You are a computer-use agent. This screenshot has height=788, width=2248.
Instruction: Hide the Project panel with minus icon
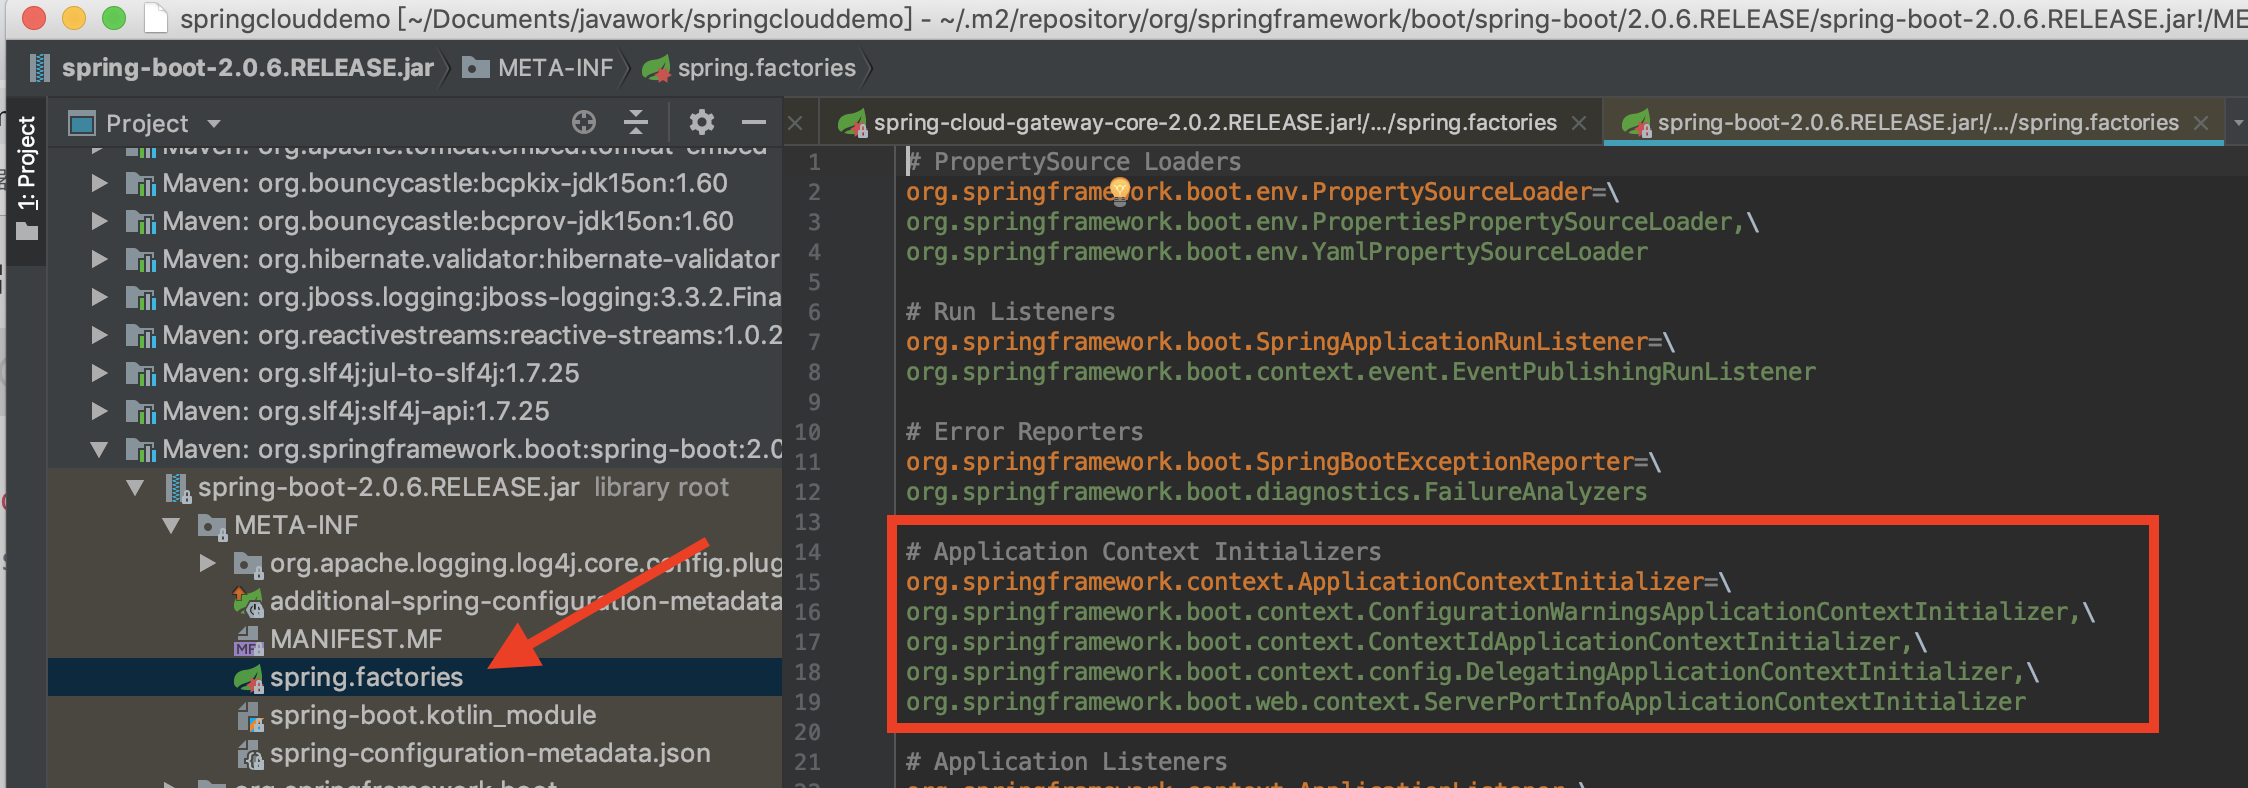(754, 122)
